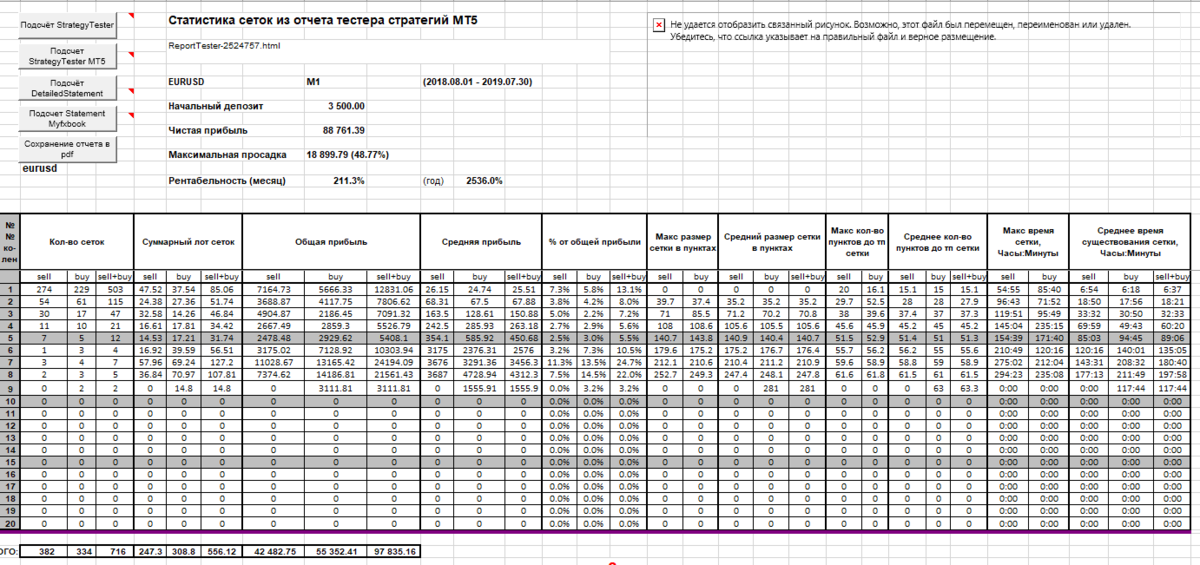Select the cell with value 252.7

[663, 373]
